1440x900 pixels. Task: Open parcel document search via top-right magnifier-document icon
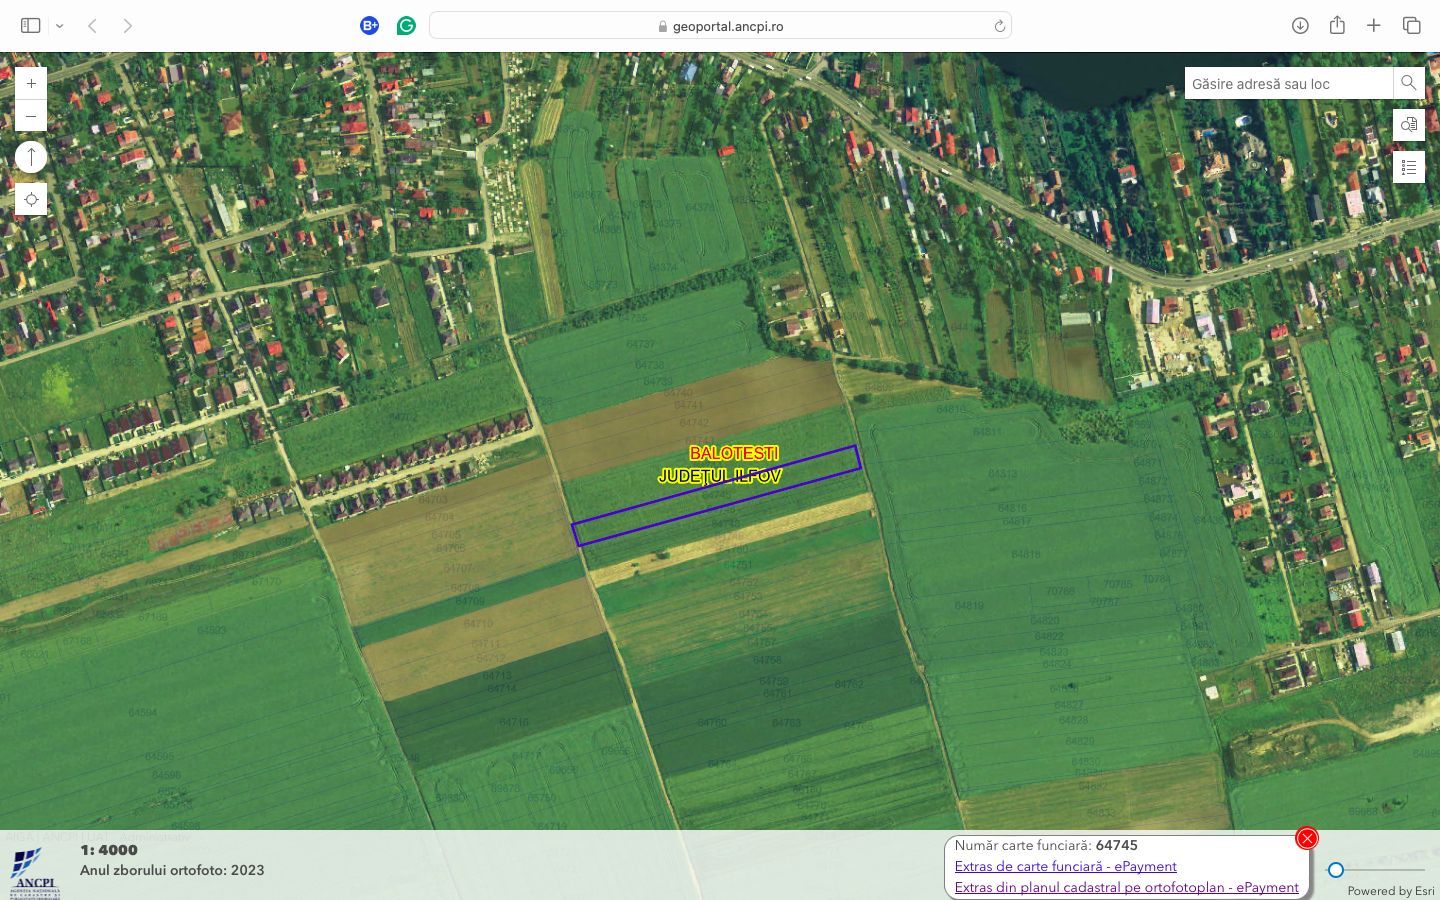tap(1409, 125)
